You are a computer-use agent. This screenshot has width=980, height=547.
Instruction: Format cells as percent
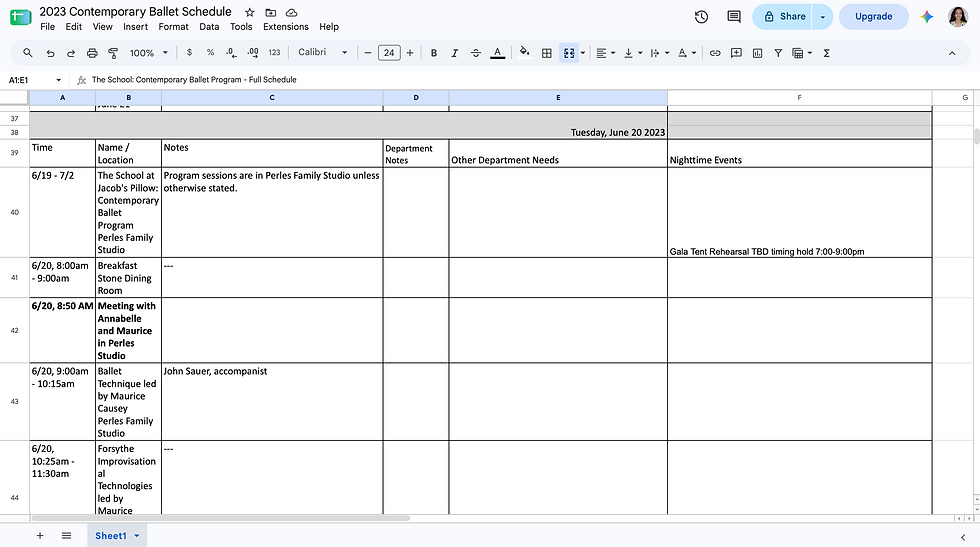pyautogui.click(x=211, y=53)
